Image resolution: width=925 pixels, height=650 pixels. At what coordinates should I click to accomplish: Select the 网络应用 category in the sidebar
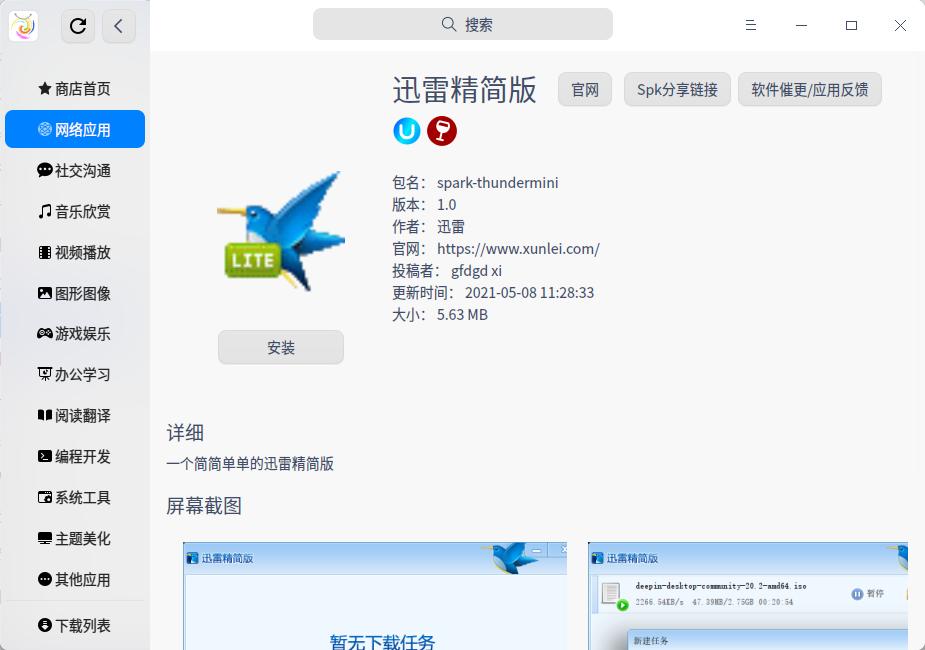click(x=75, y=128)
